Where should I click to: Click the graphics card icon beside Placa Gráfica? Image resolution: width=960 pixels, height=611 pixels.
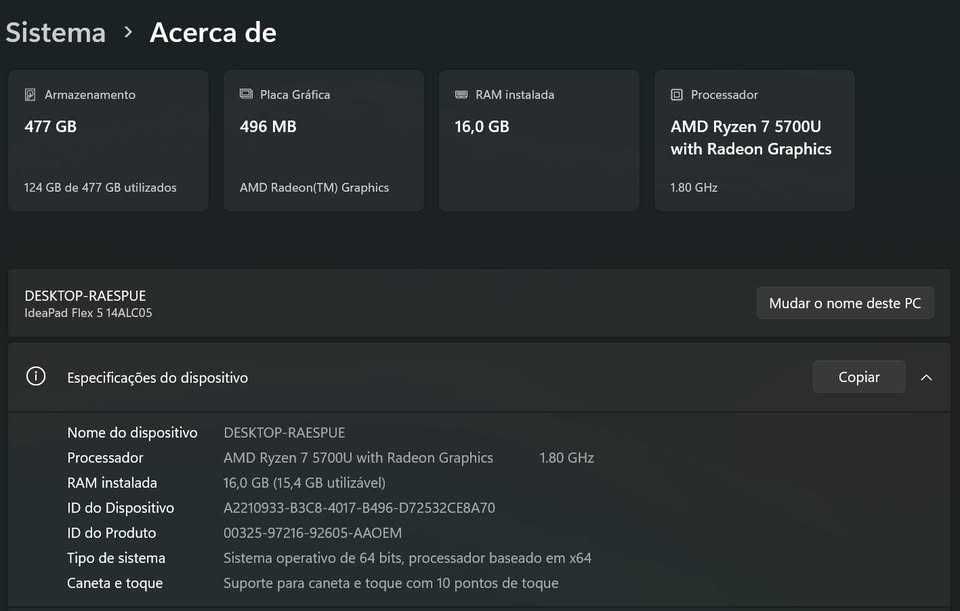246,95
